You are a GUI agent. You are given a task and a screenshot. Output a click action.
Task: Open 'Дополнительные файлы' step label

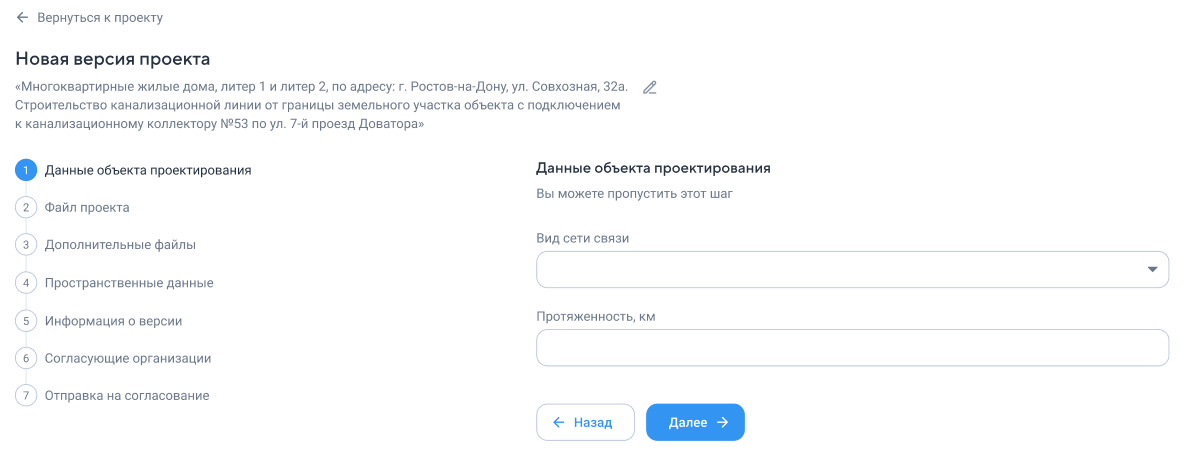pyautogui.click(x=121, y=245)
